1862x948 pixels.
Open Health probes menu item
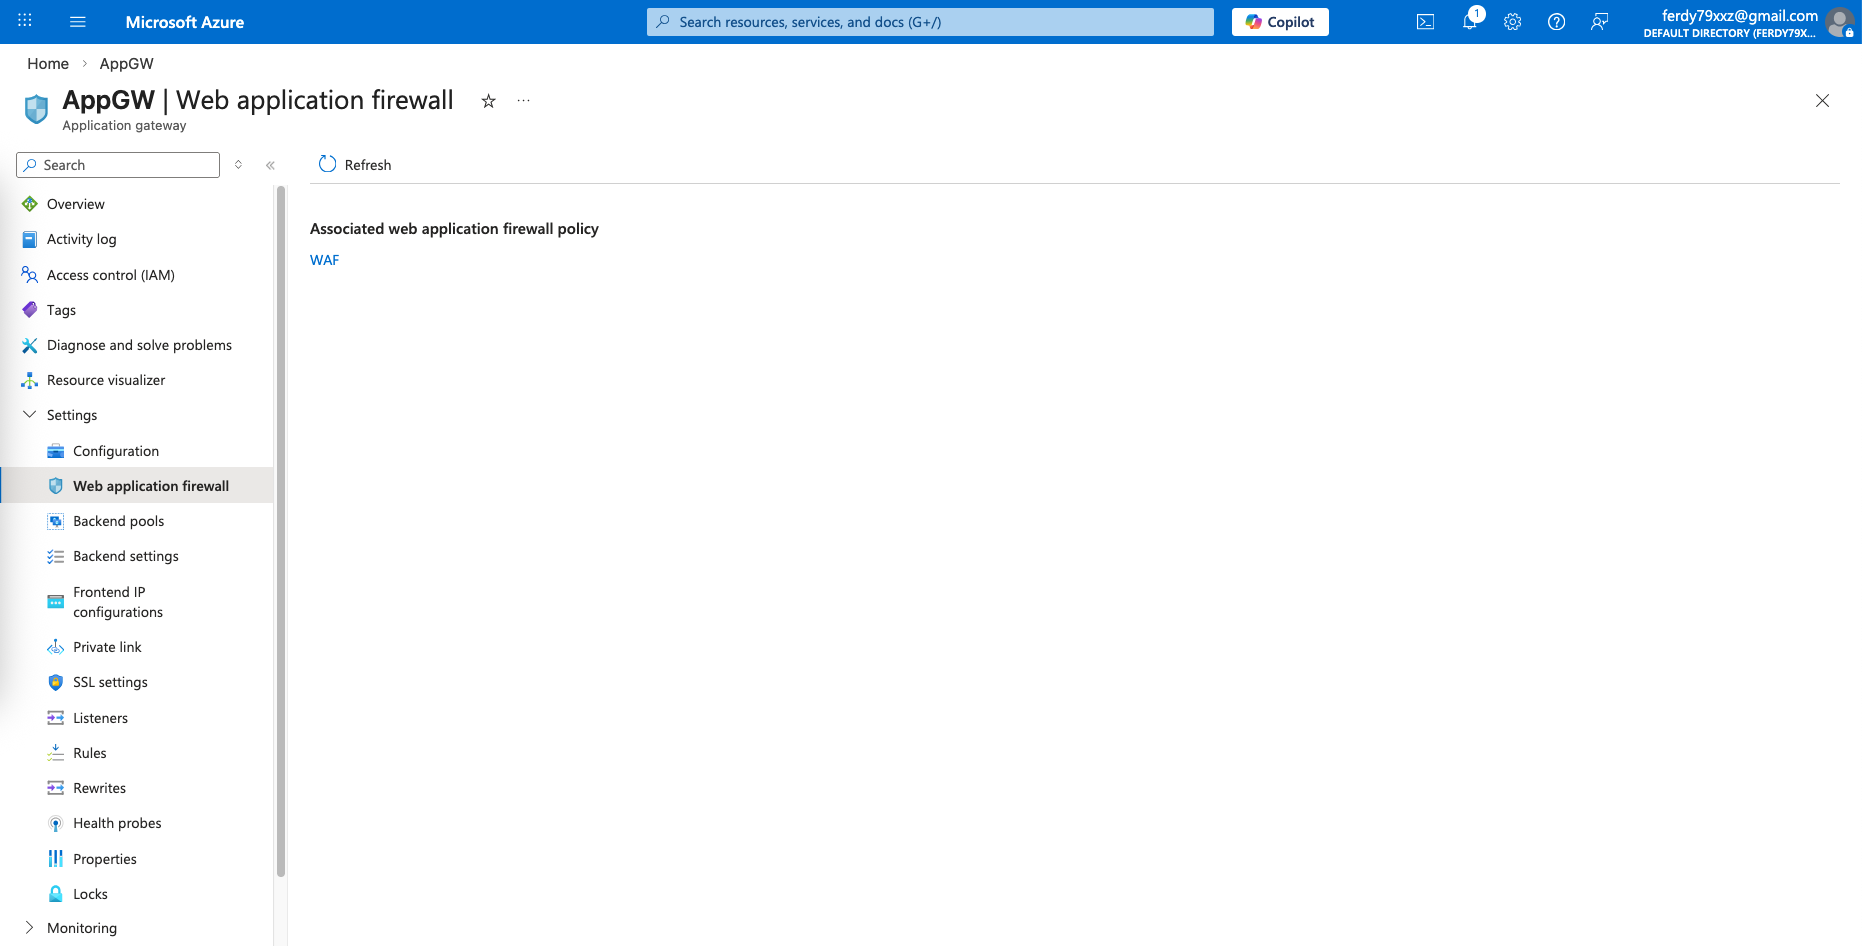coord(117,823)
